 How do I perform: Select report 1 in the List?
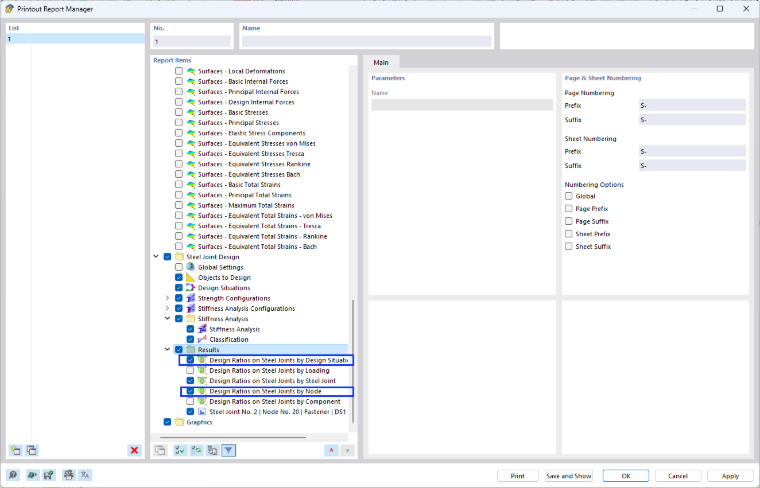(x=75, y=39)
